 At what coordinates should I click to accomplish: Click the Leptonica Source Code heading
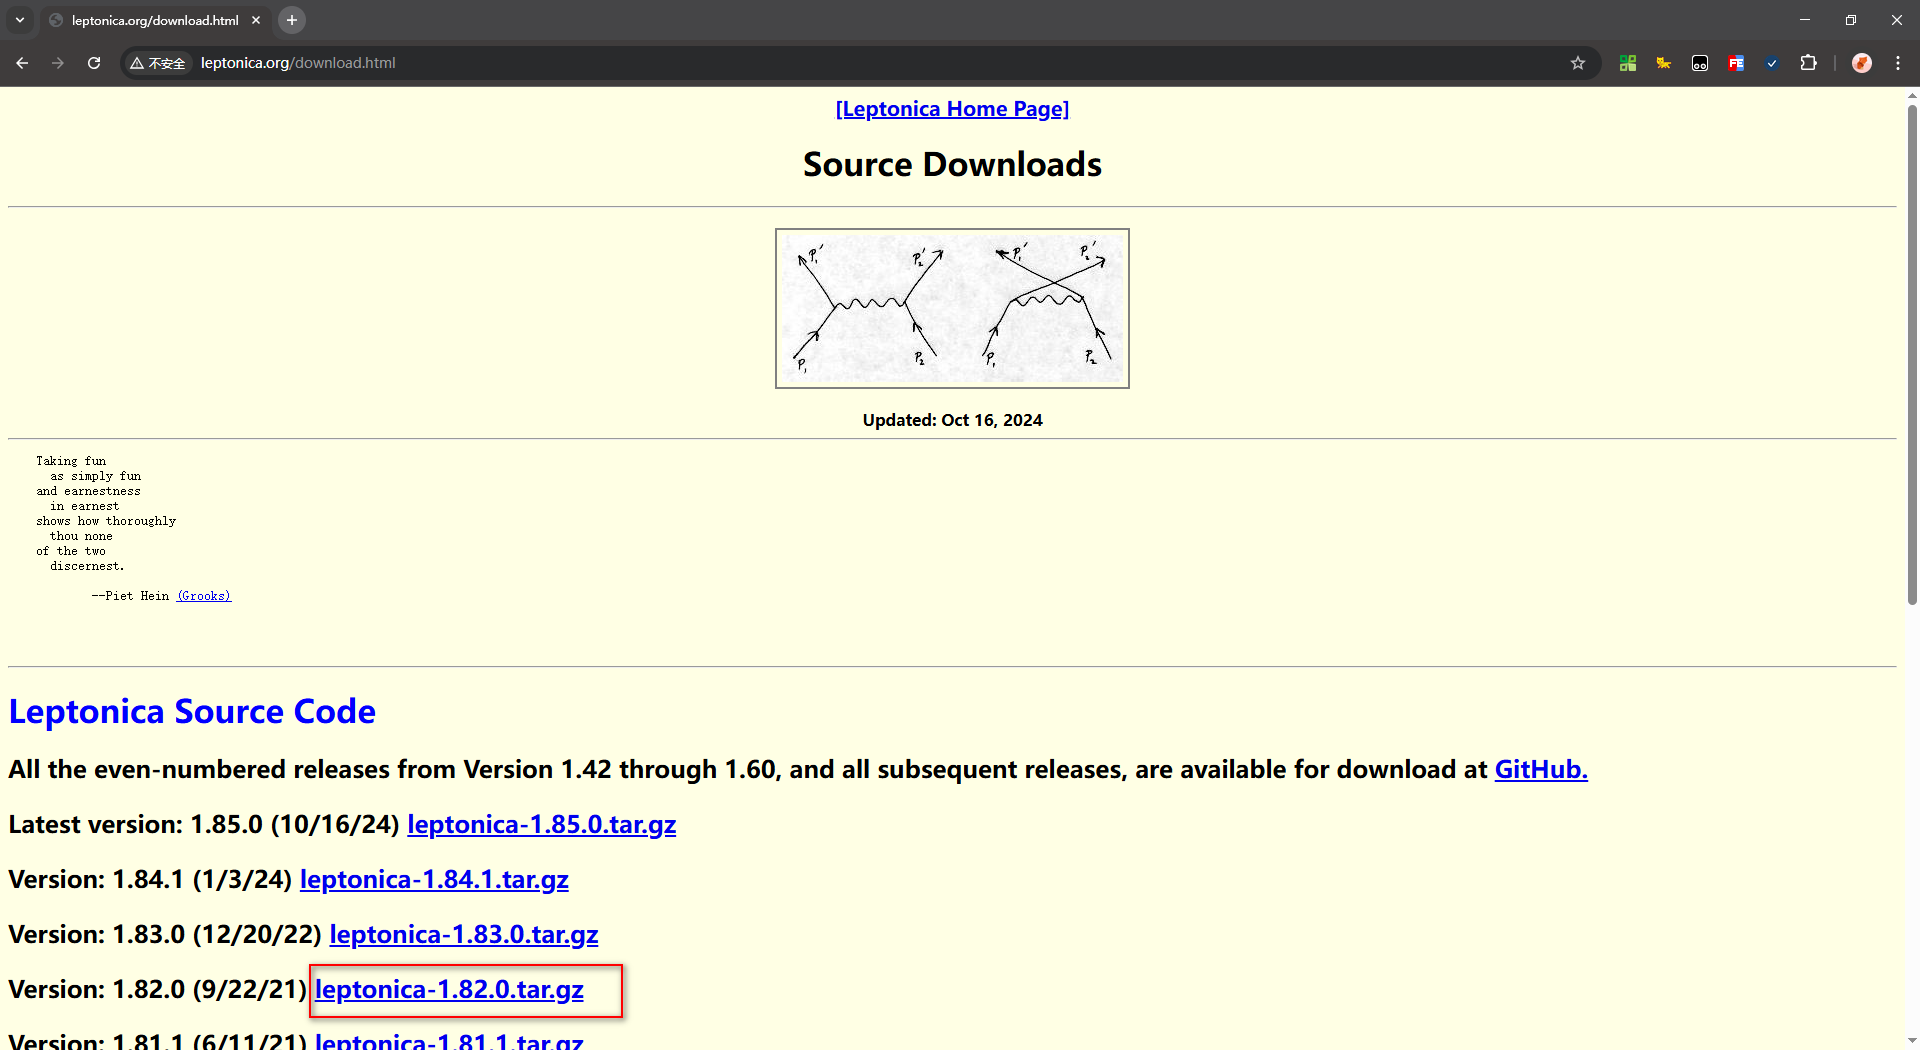(192, 711)
